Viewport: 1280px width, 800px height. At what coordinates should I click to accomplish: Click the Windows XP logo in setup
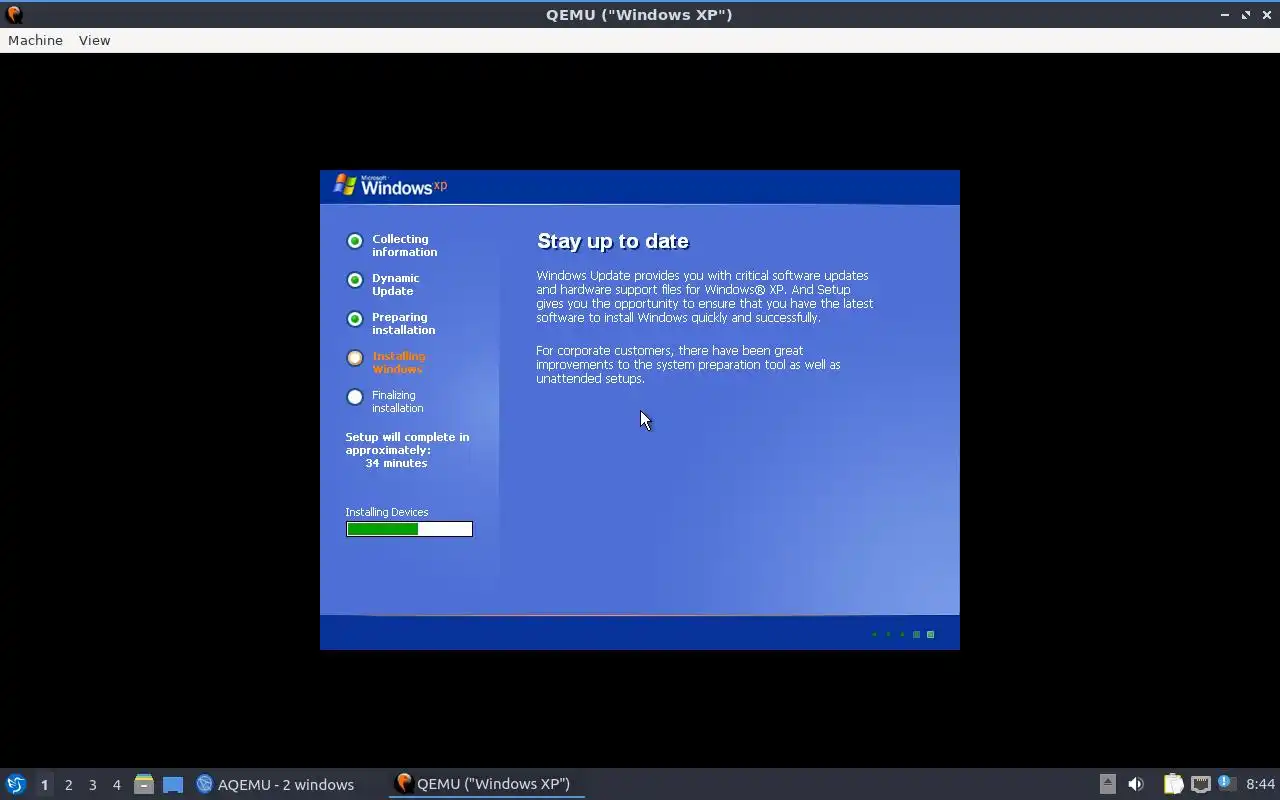tap(390, 185)
